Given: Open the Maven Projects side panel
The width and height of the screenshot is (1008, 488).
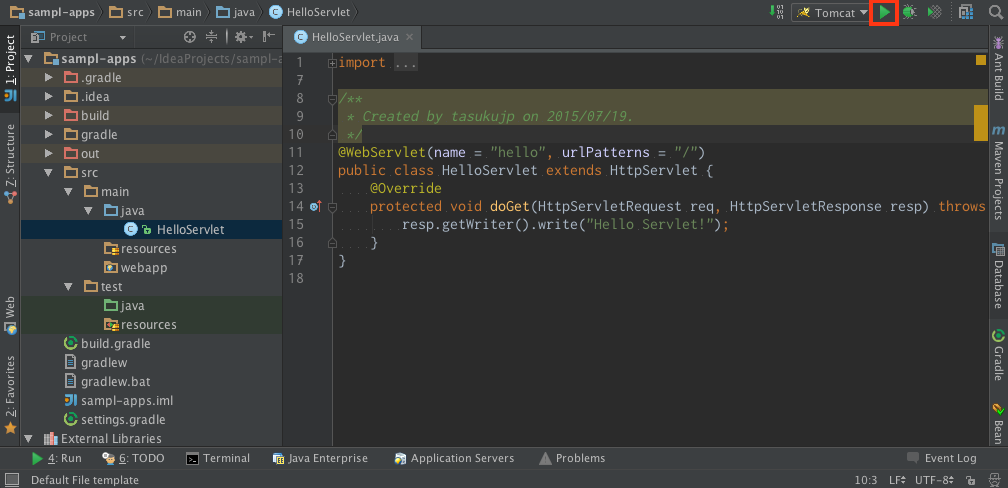Looking at the screenshot, I should click(998, 173).
